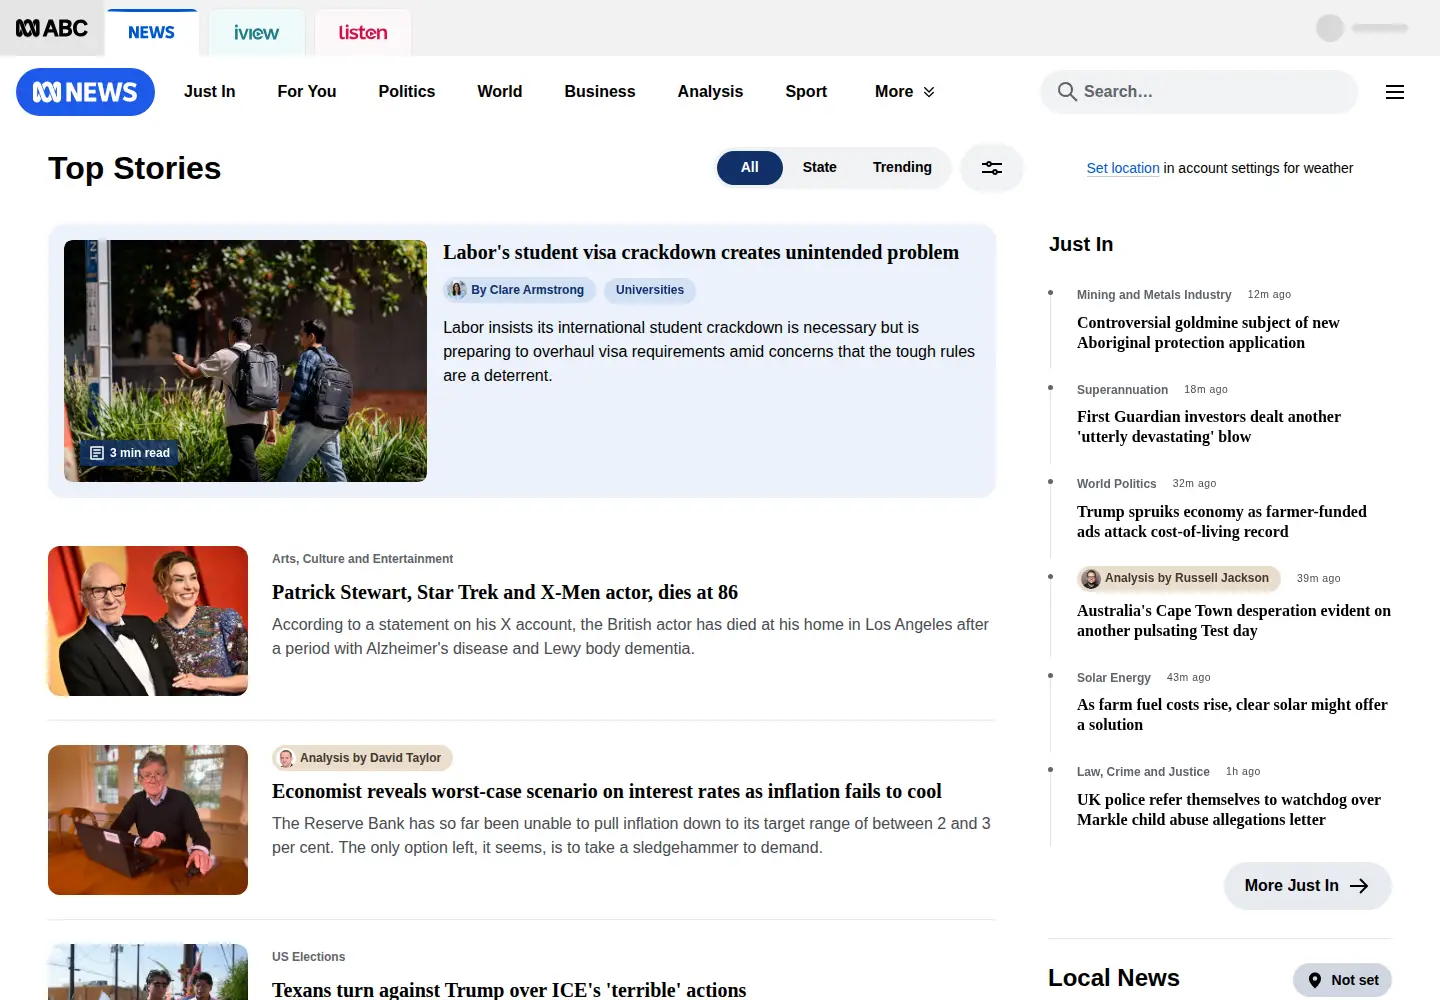Open the Universities topic tag

click(x=650, y=290)
